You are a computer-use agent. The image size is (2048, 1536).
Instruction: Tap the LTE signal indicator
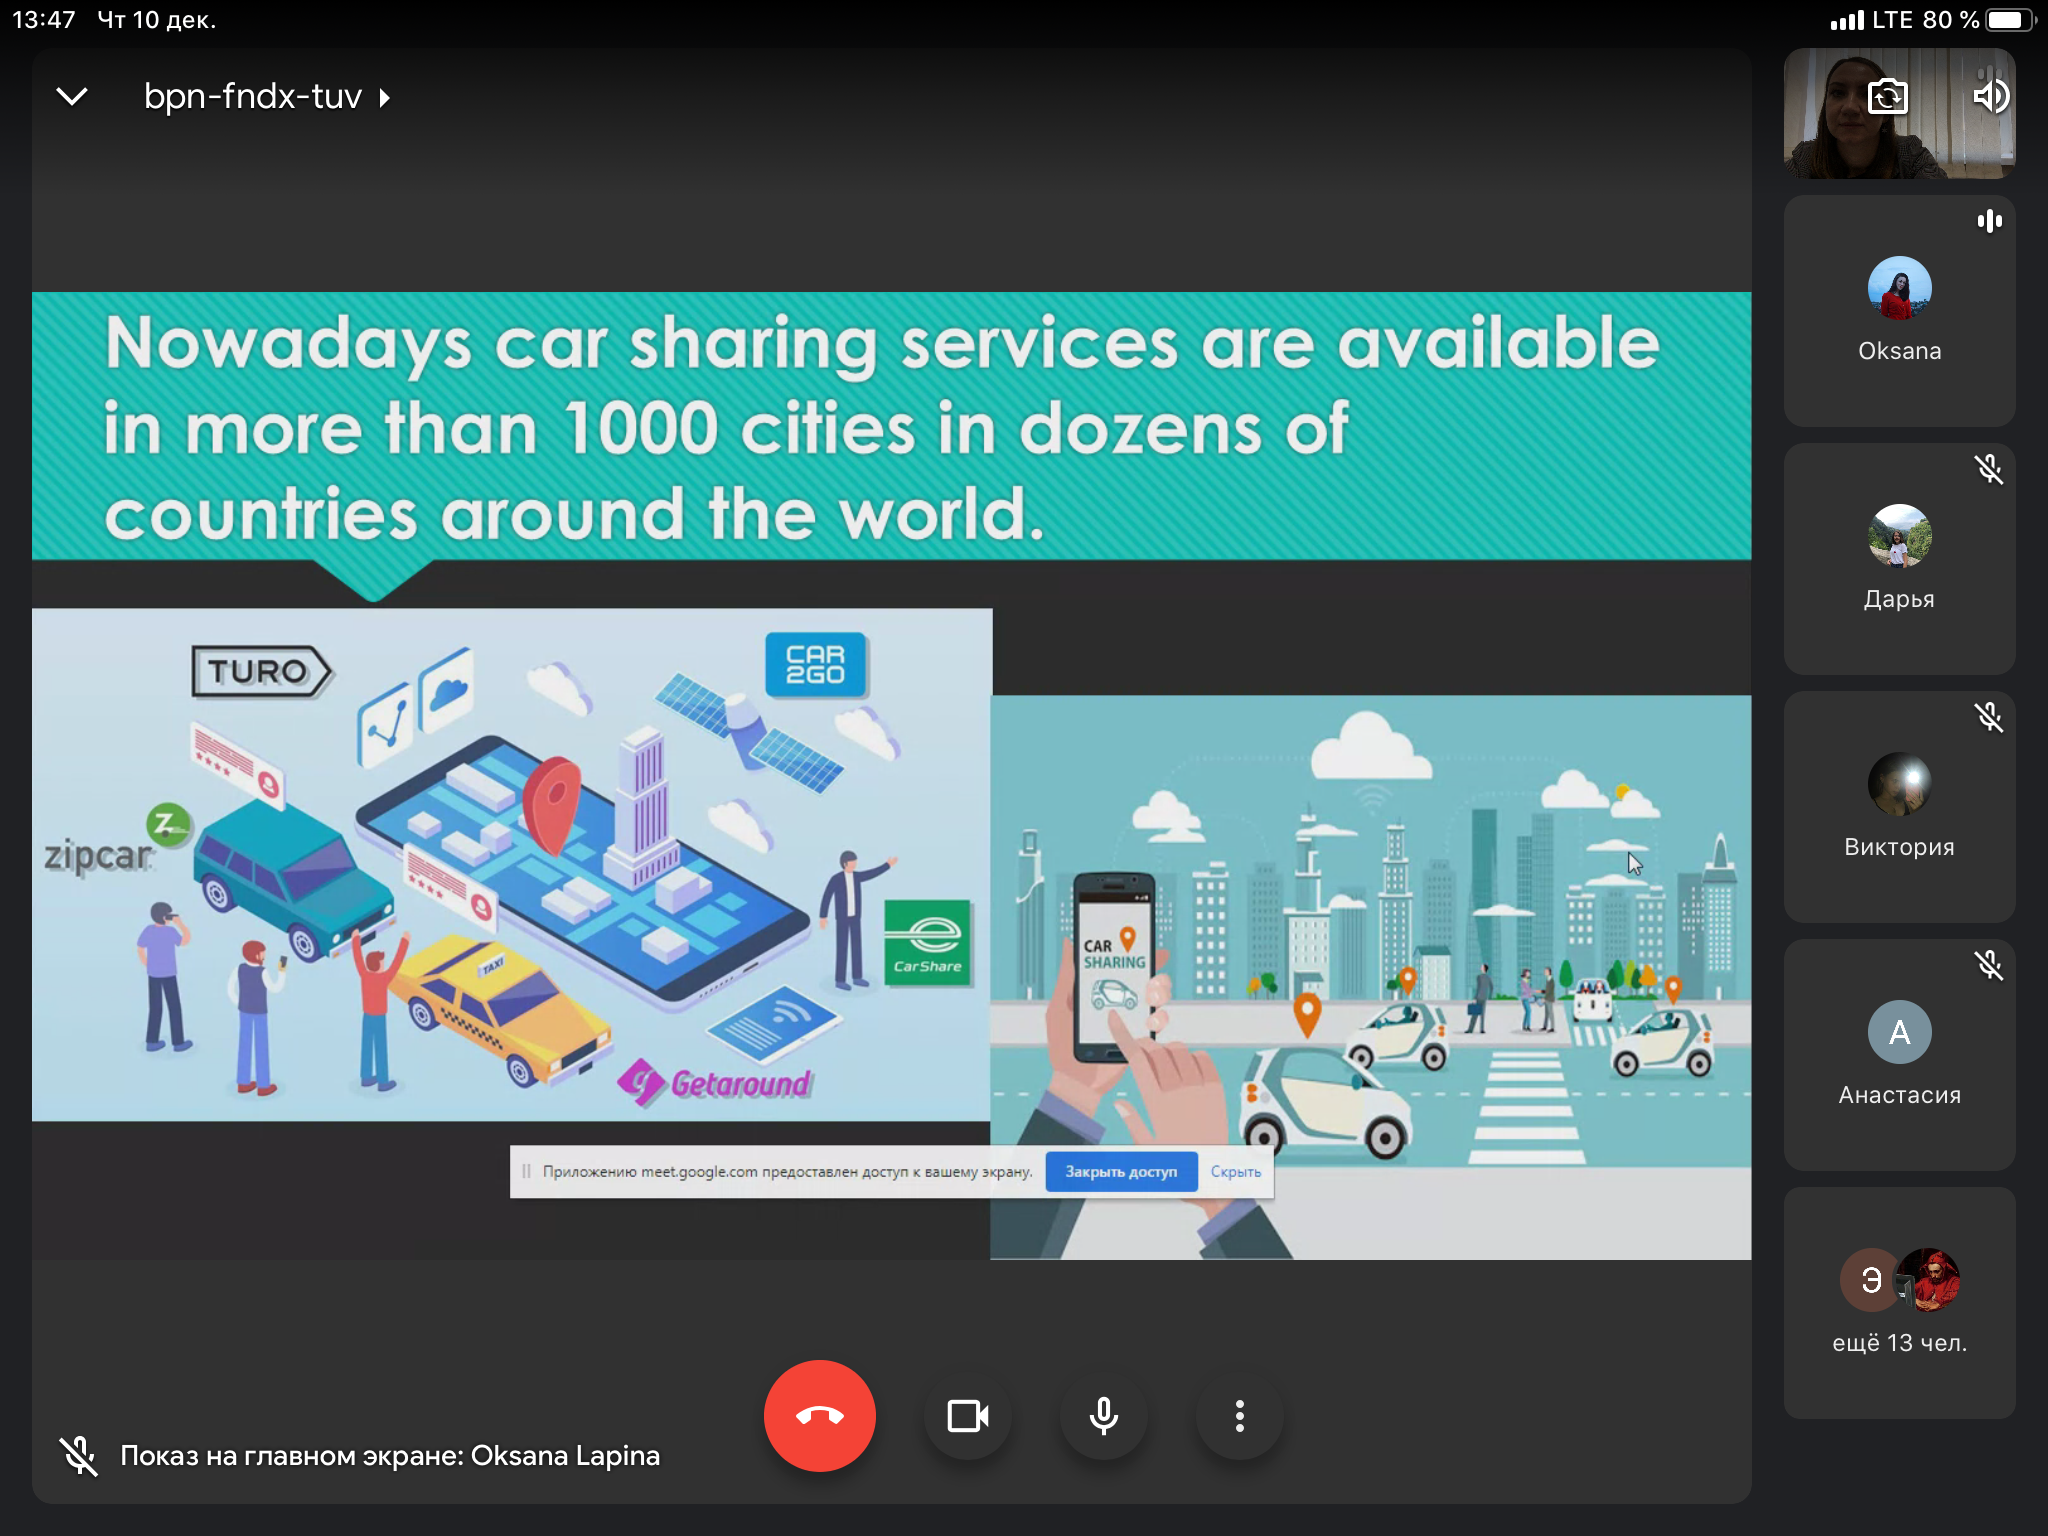tap(1871, 20)
